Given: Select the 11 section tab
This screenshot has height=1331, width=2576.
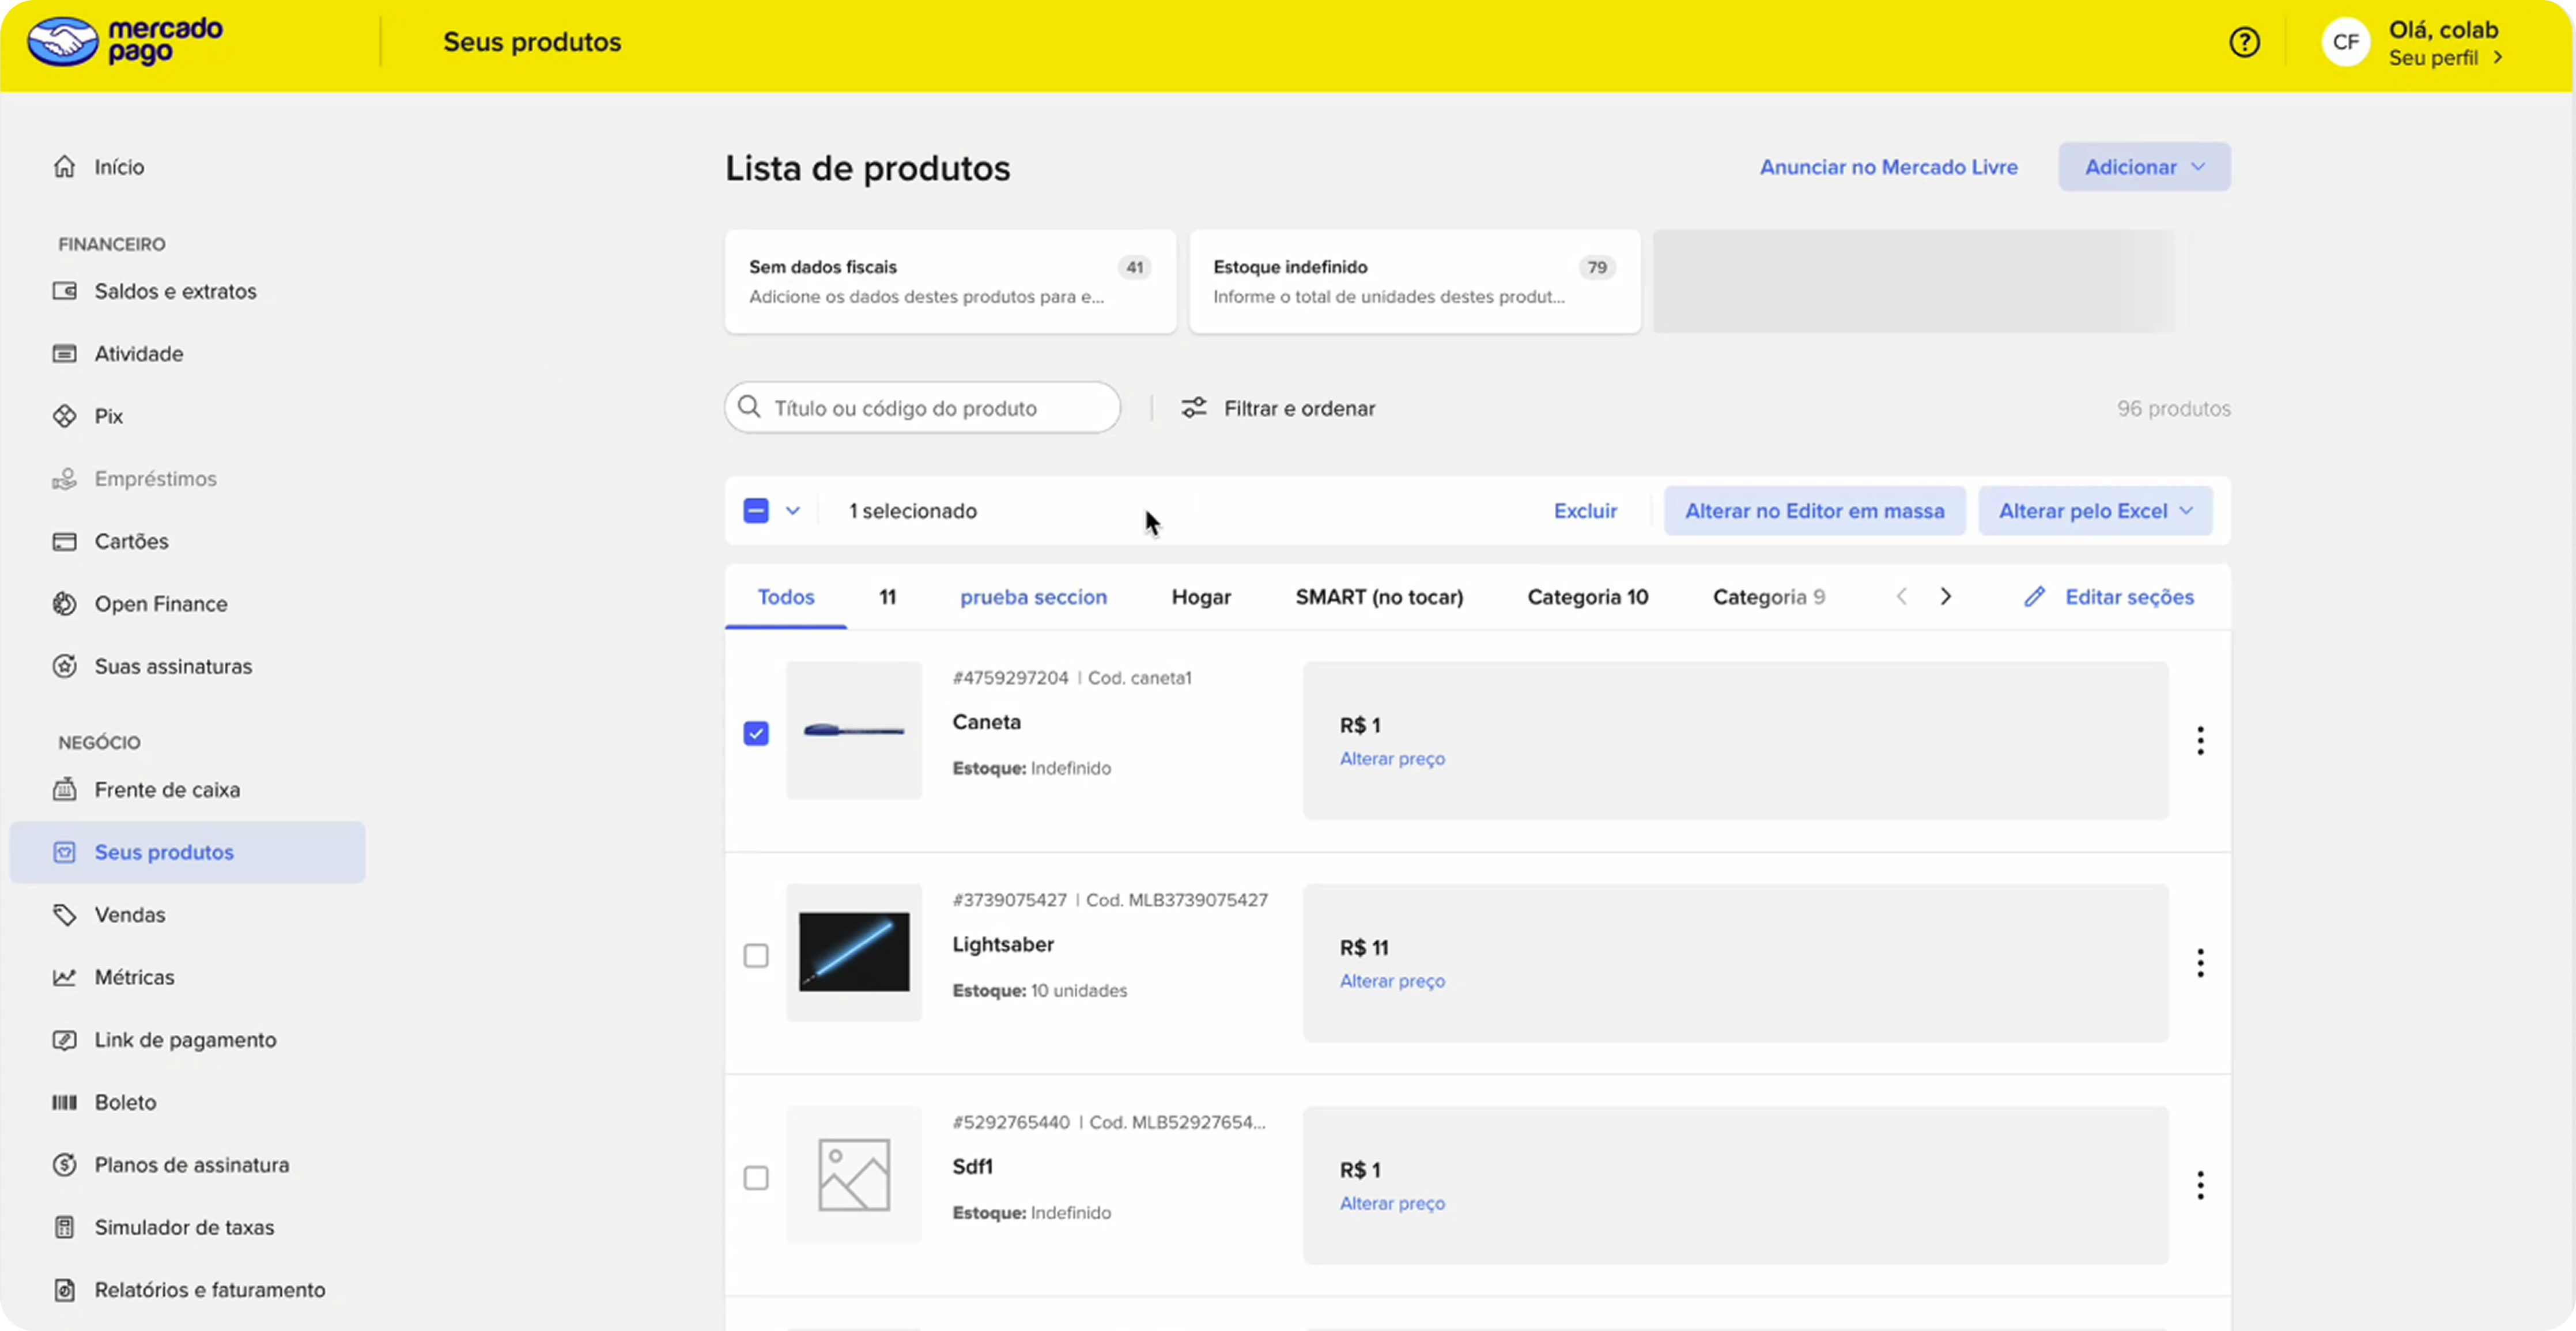Looking at the screenshot, I should click(888, 597).
